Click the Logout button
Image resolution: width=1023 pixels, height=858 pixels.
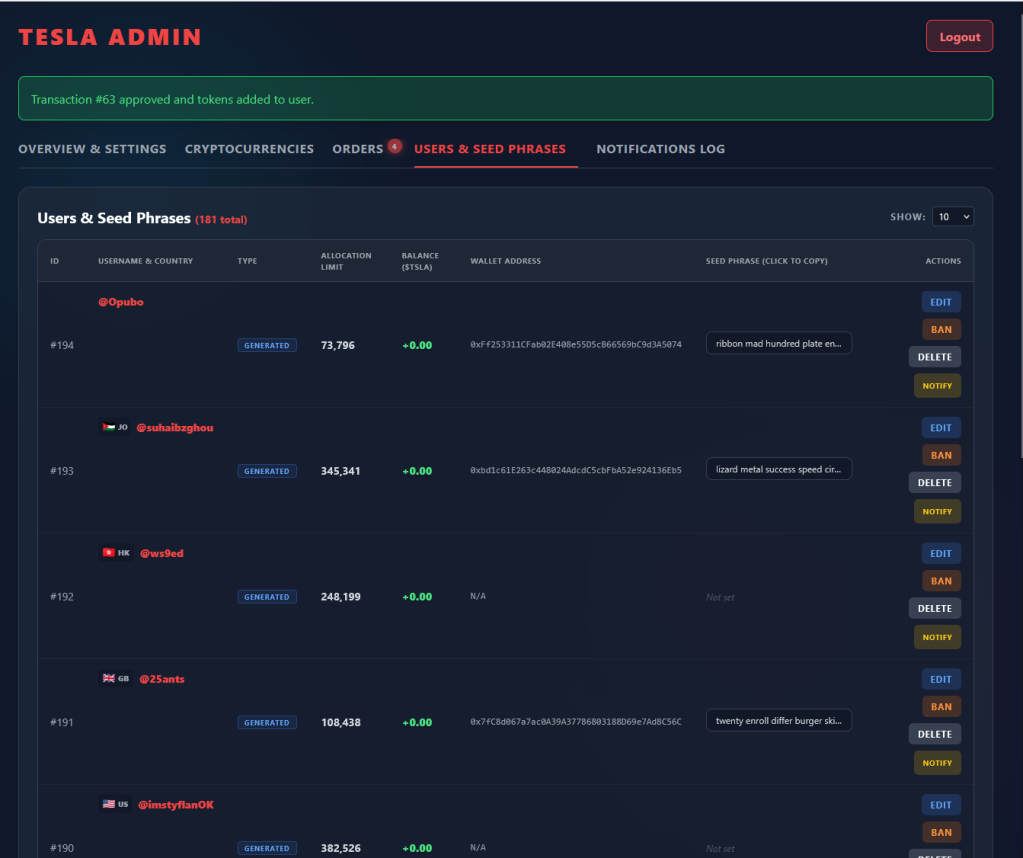point(959,37)
